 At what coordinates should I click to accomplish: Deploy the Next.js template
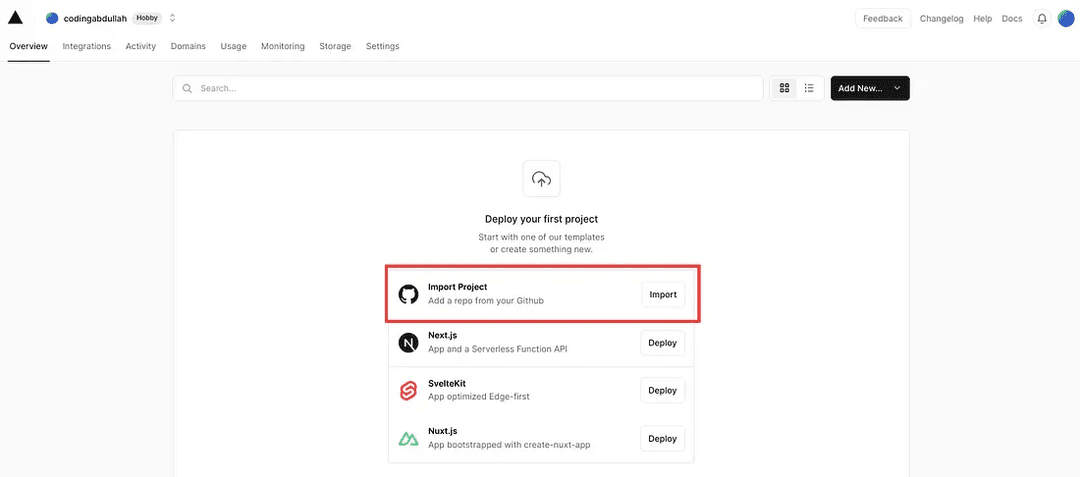click(x=662, y=343)
